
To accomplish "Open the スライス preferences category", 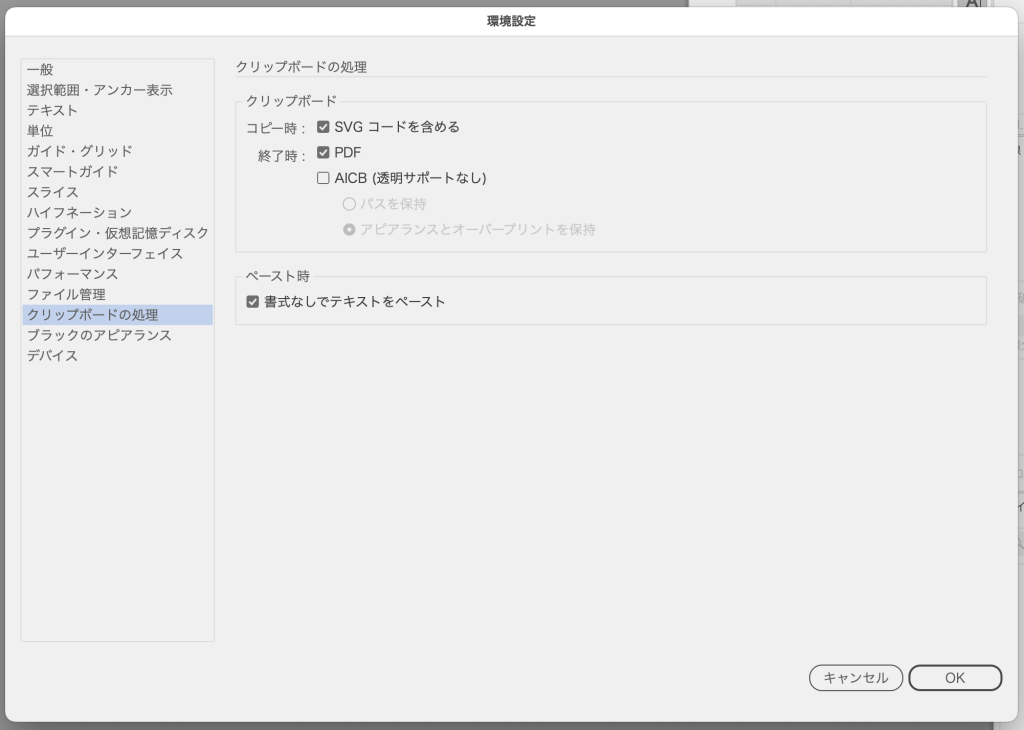I will [x=52, y=192].
